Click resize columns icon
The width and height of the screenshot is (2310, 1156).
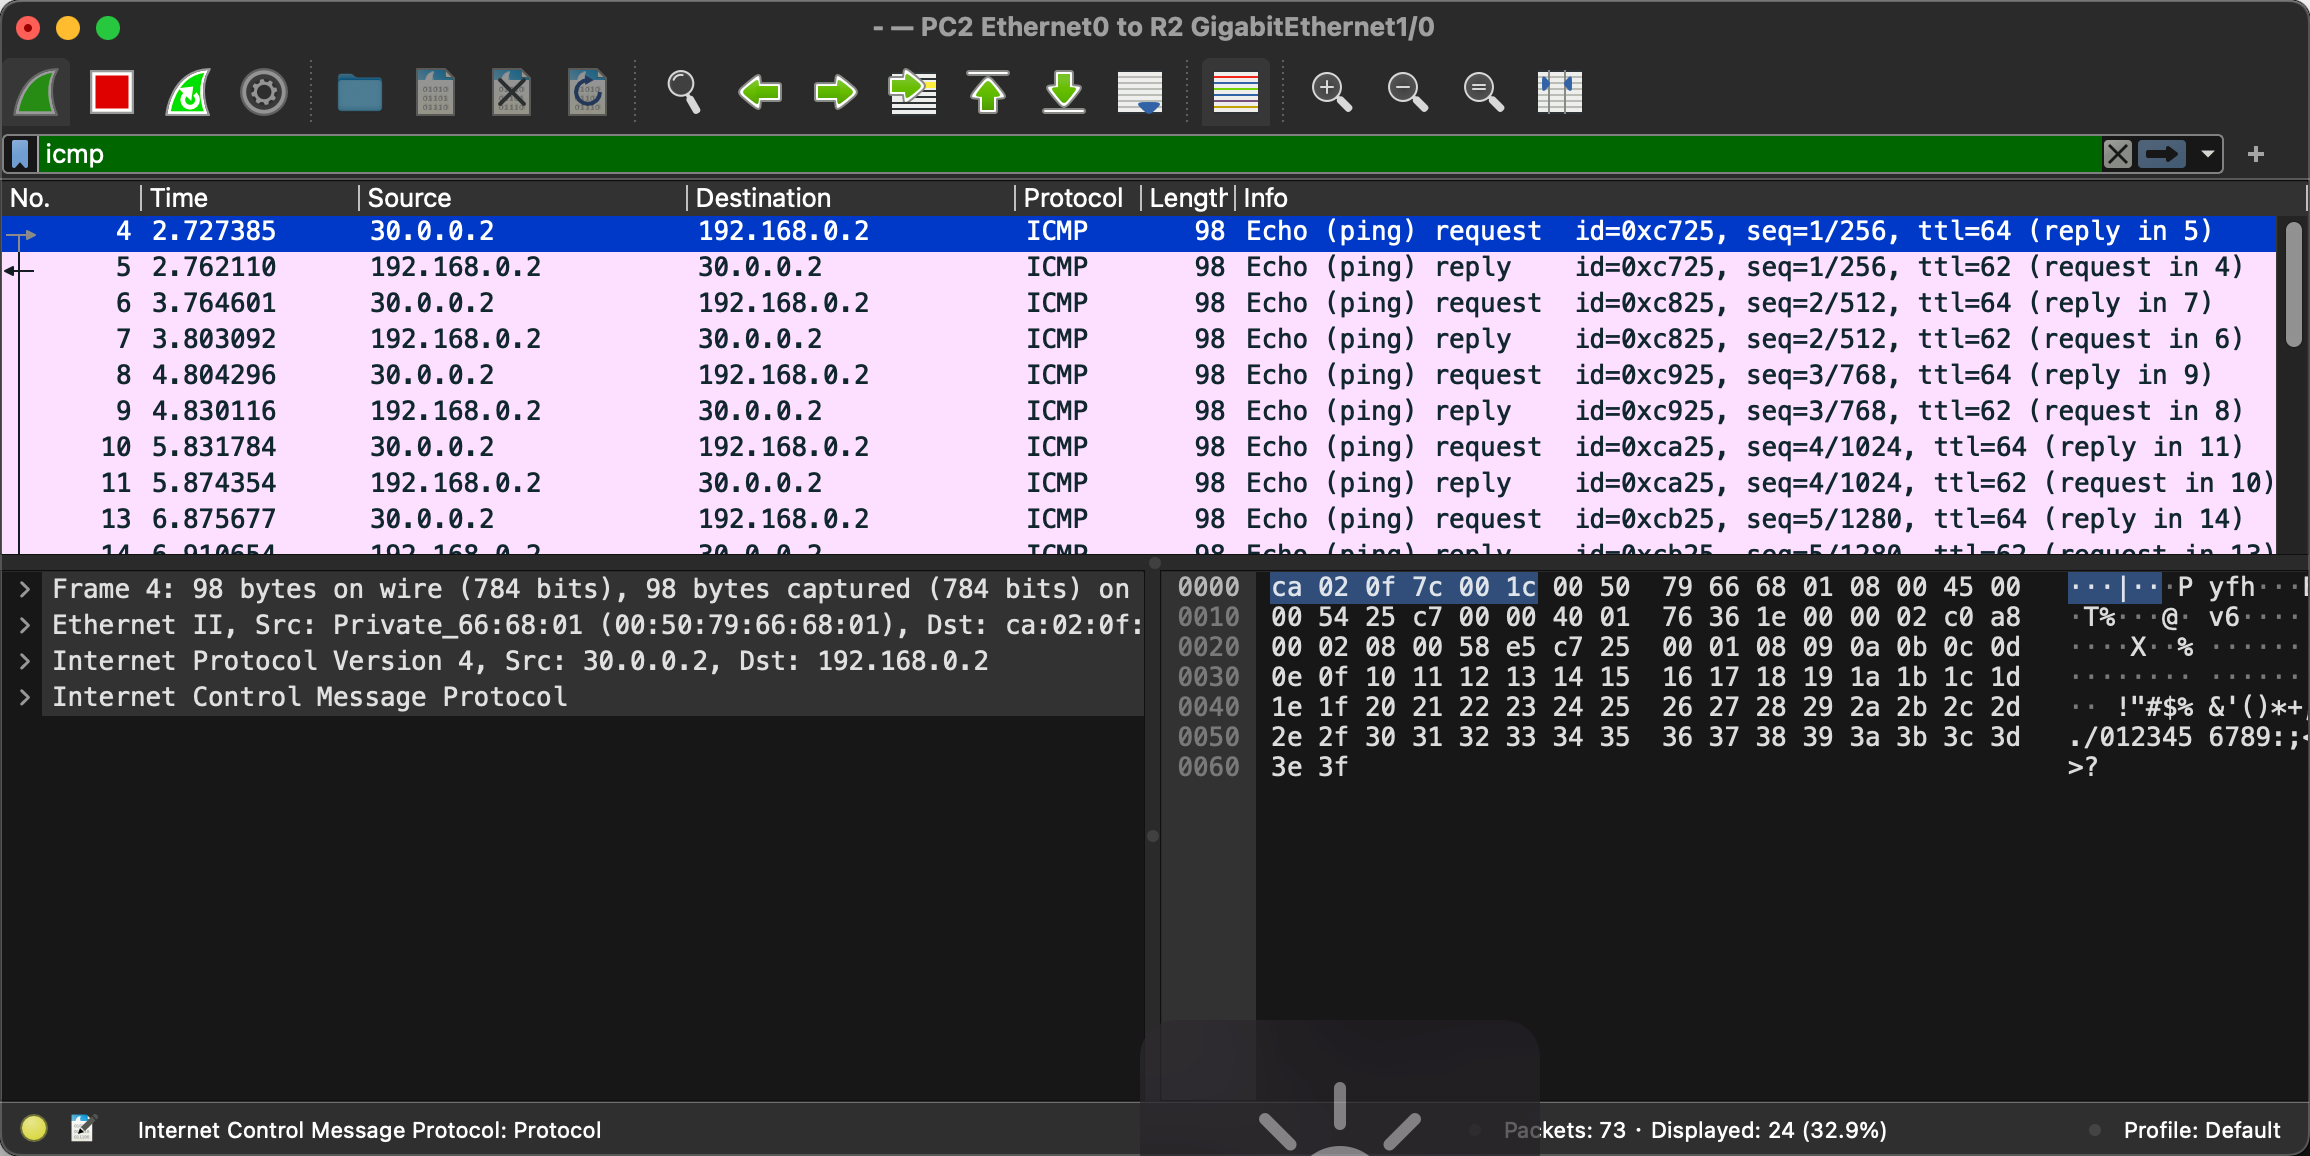pos(1559,93)
